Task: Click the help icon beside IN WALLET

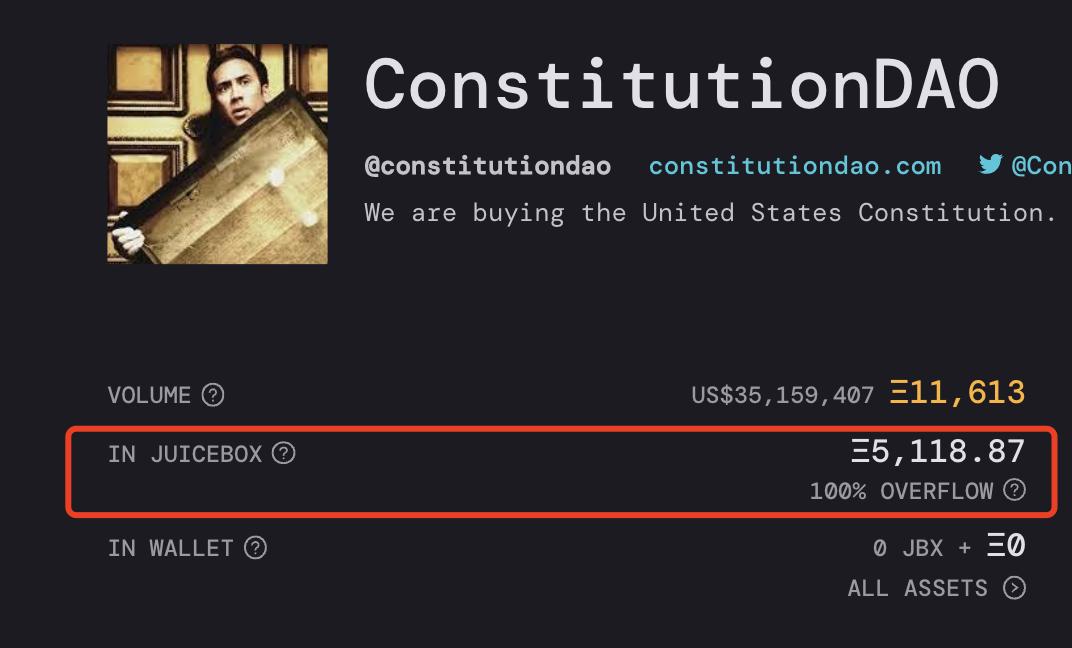Action: point(256,548)
